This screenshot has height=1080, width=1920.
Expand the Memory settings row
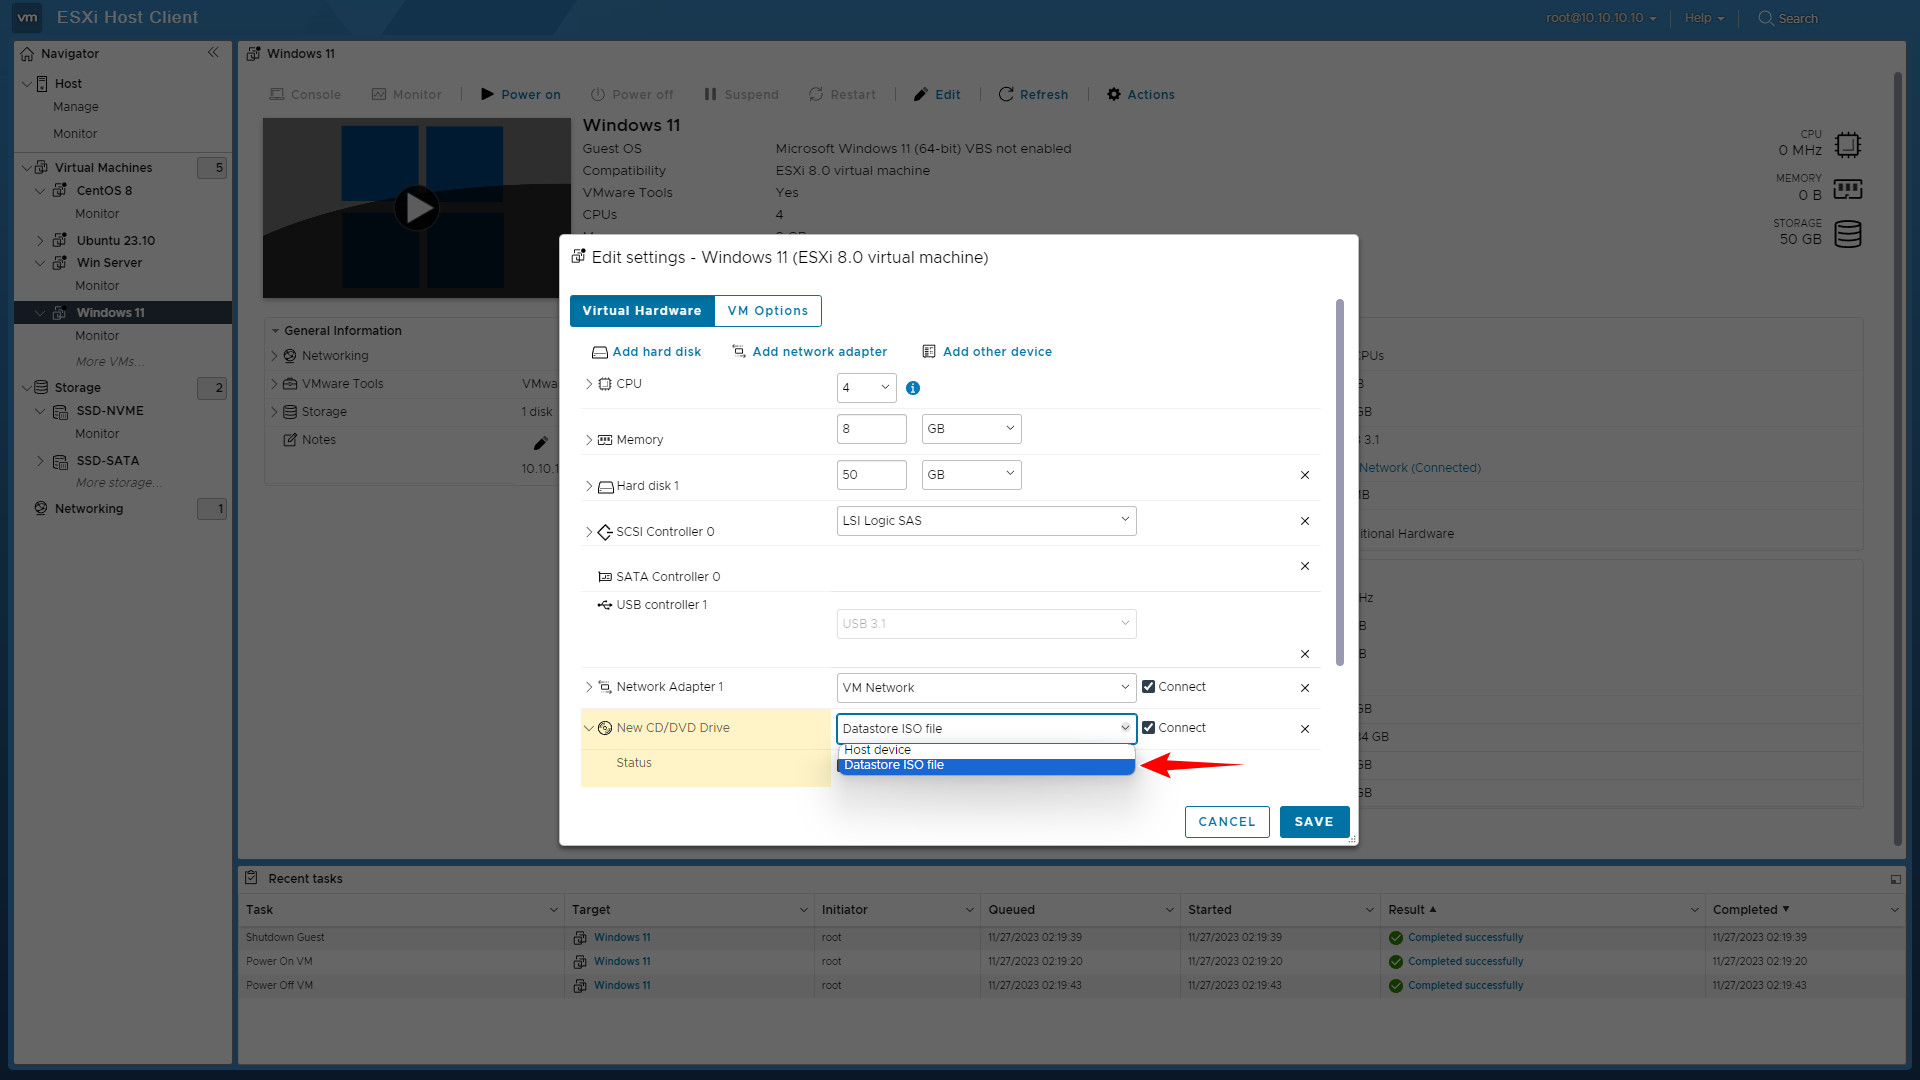(x=589, y=440)
